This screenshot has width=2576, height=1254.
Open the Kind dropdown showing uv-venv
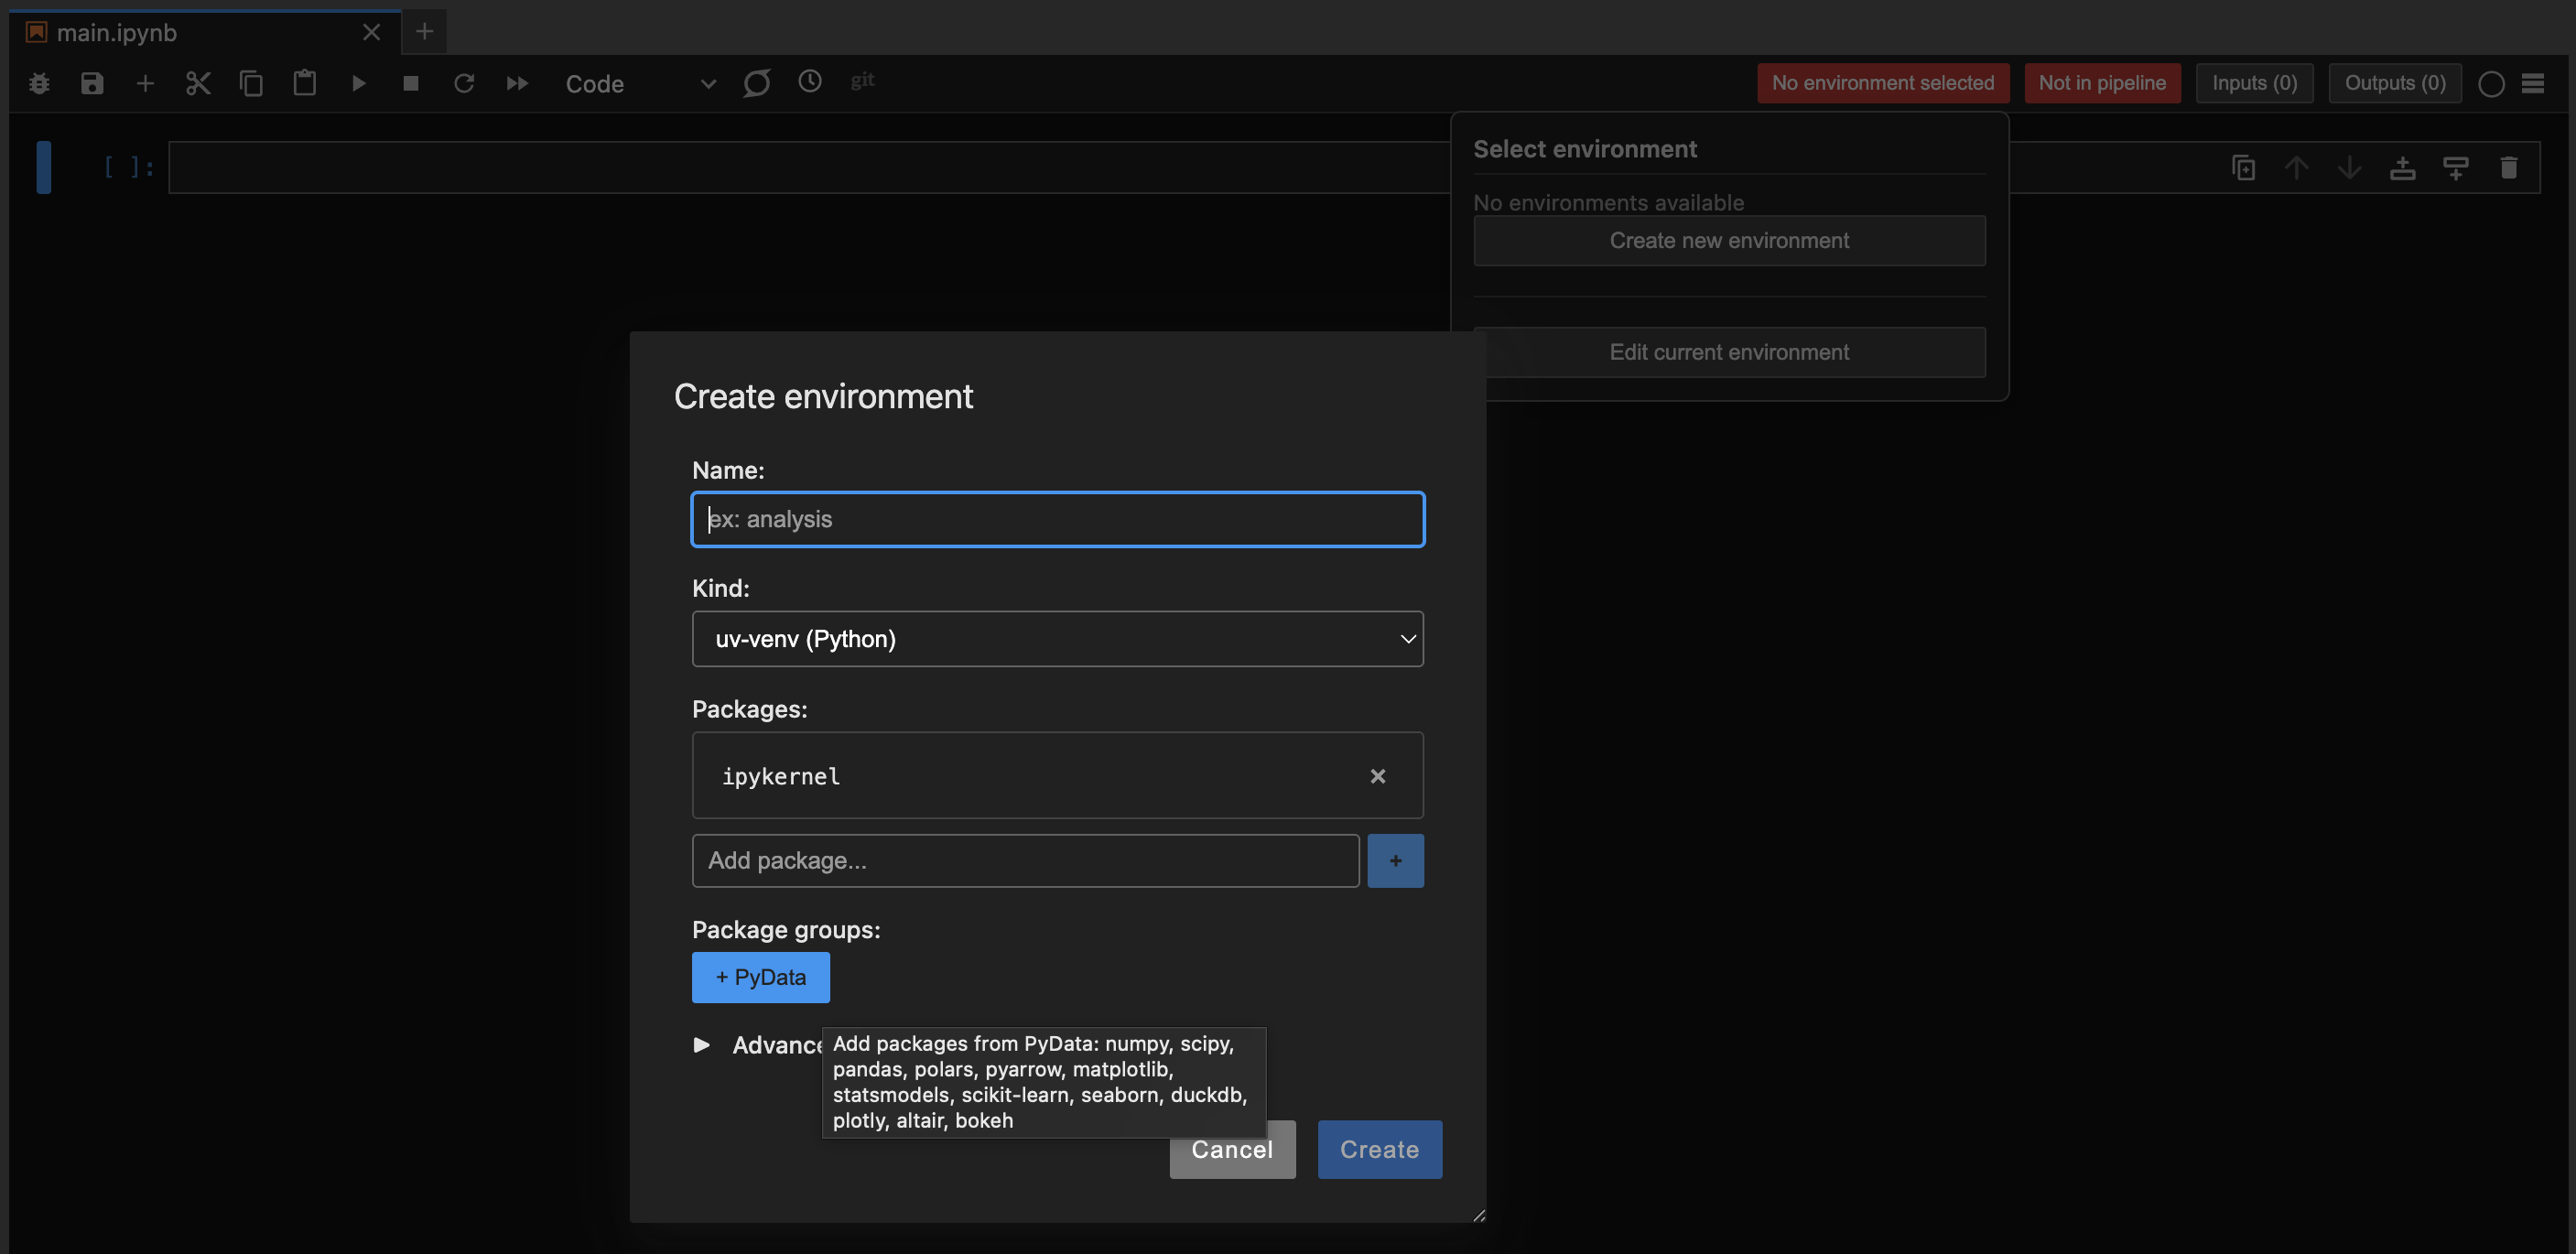pyautogui.click(x=1057, y=639)
